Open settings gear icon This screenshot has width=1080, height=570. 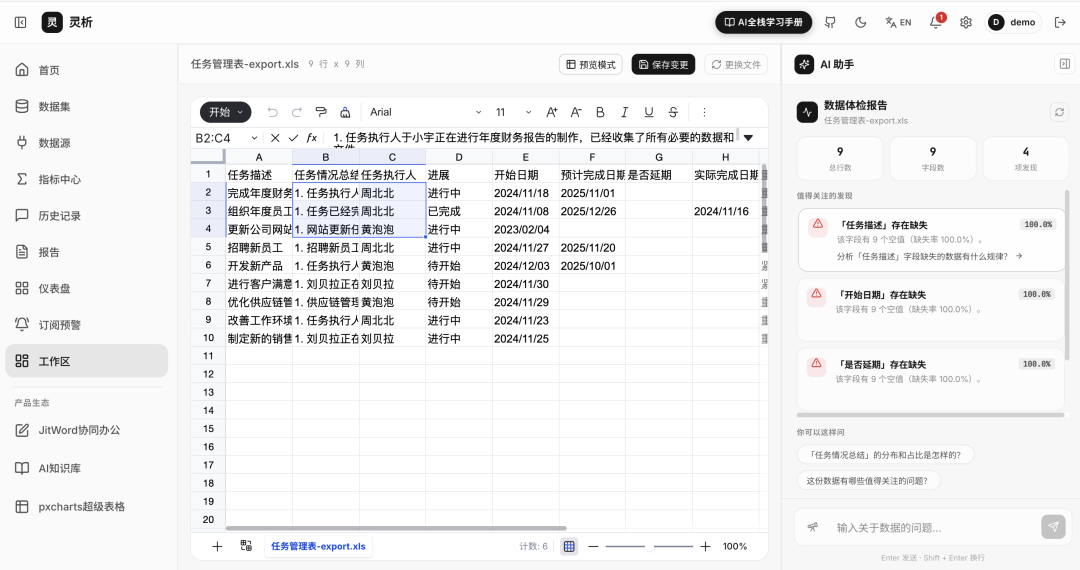(x=966, y=23)
